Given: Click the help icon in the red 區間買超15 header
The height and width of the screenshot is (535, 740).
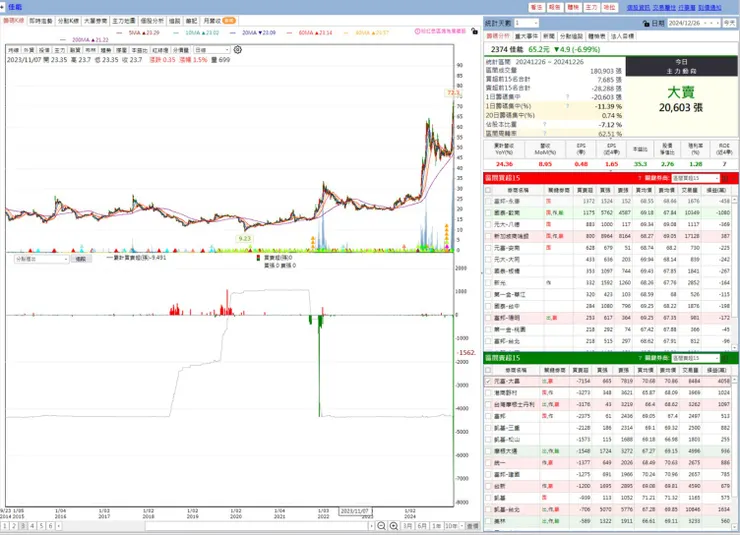Looking at the screenshot, I should pos(640,178).
